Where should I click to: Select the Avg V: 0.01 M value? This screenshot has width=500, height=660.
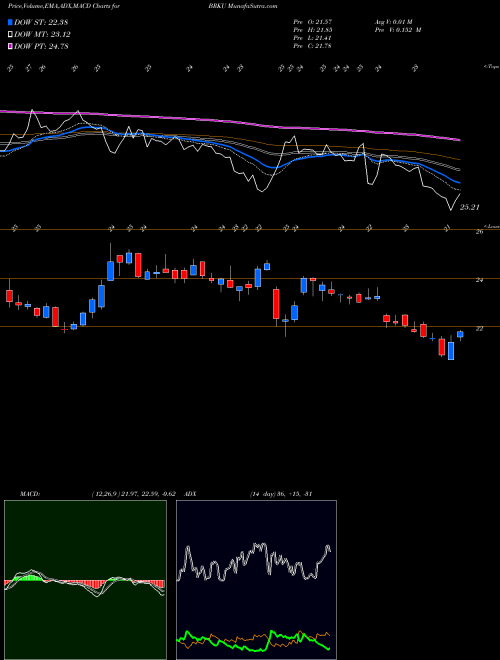[x=395, y=22]
